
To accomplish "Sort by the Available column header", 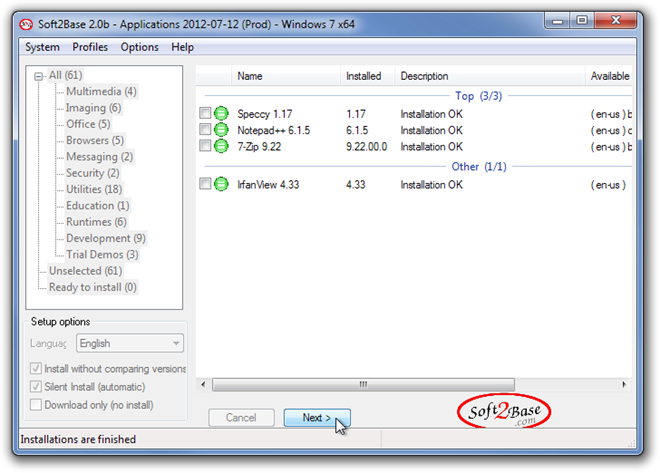I will [x=609, y=76].
